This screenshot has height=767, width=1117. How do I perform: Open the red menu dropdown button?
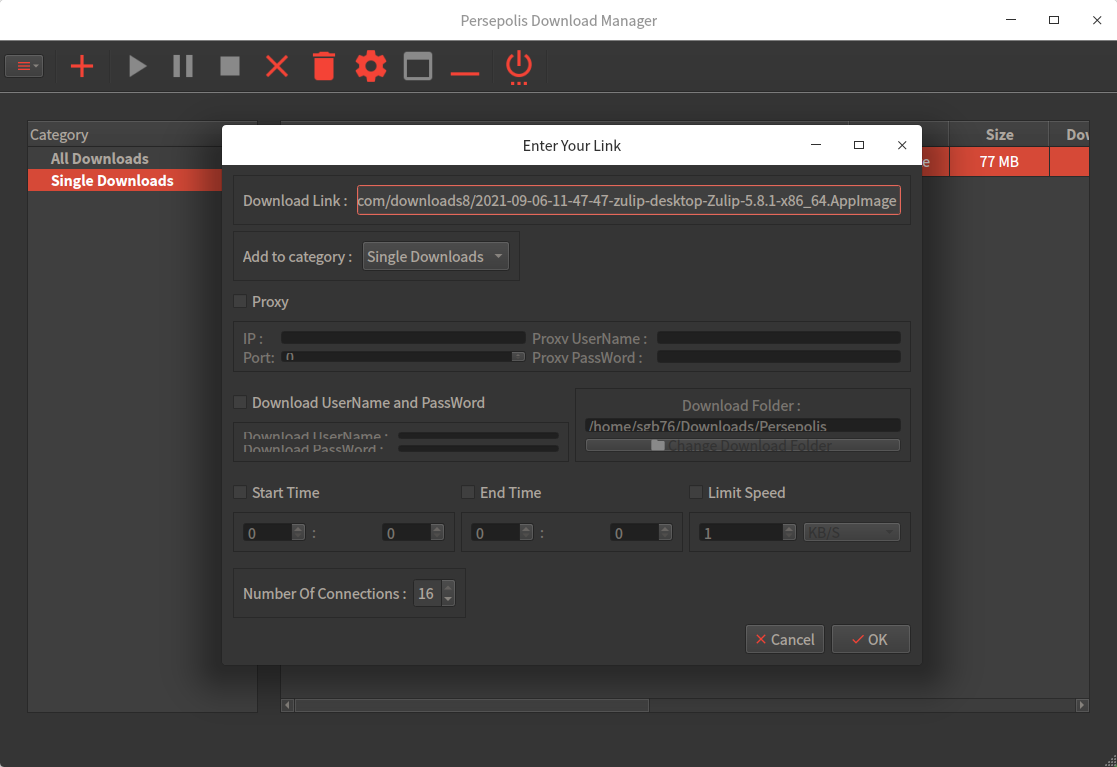point(25,66)
